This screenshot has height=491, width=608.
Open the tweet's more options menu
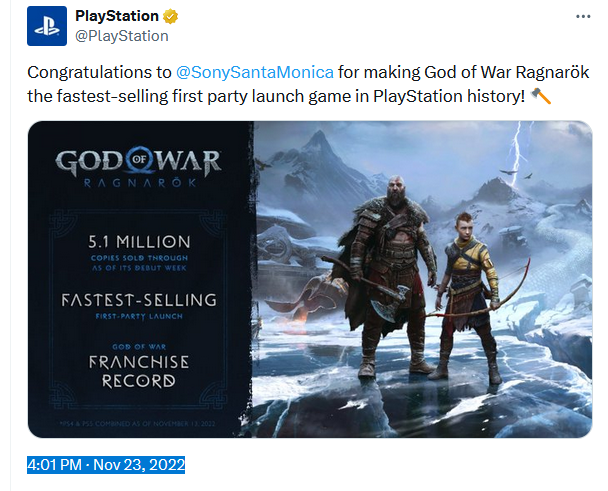[x=583, y=17]
